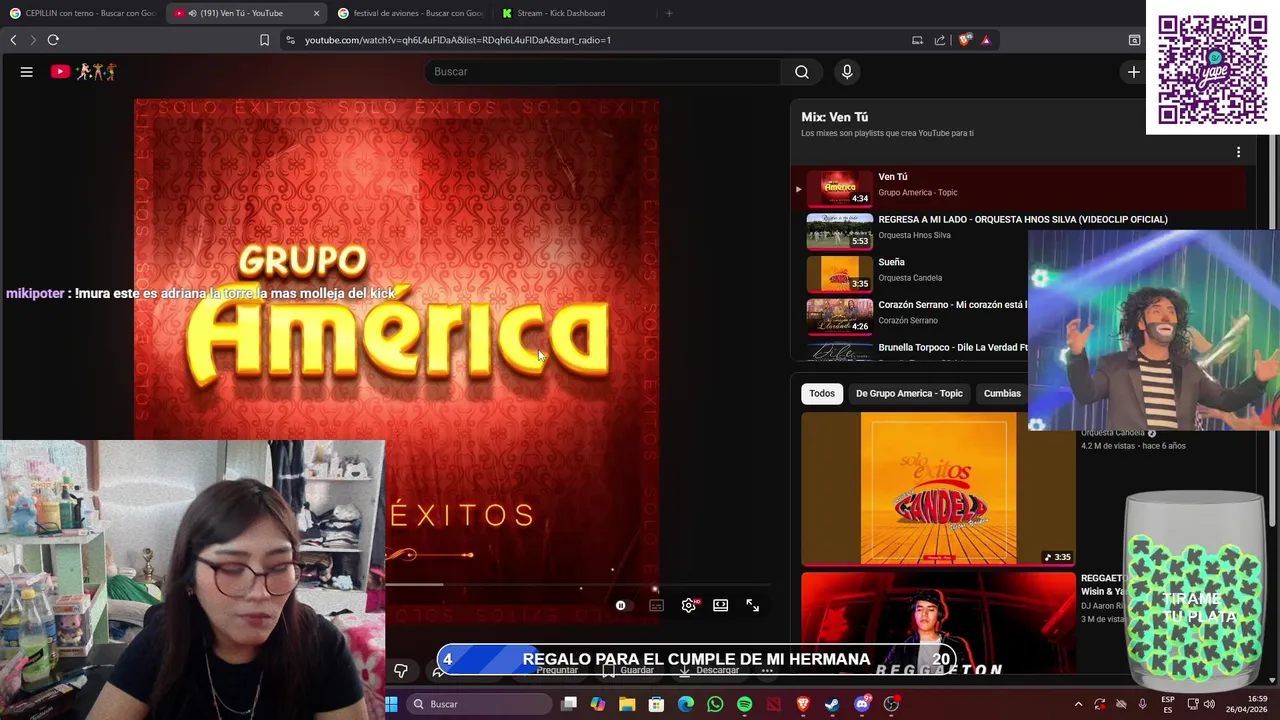Image resolution: width=1280 pixels, height=720 pixels.
Task: Click the dislike thumbs-down button
Action: pyautogui.click(x=401, y=670)
